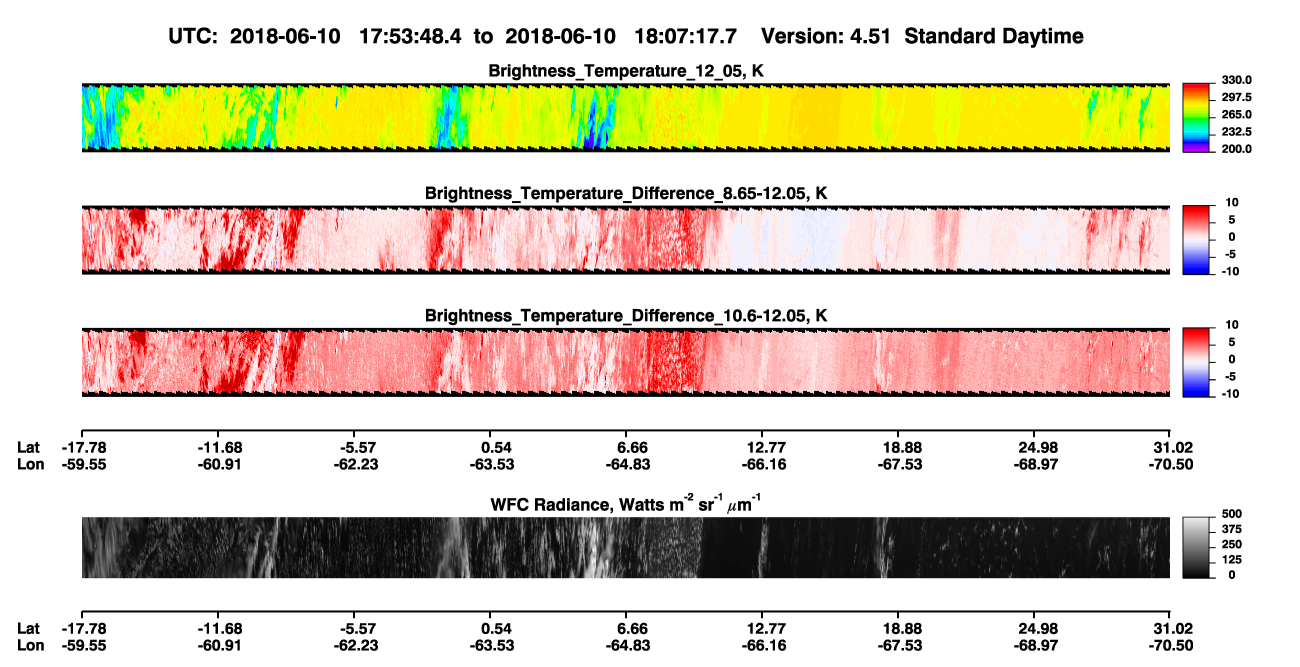Click the 'Brightness_Temperature_12_05, K' panel title

click(x=626, y=70)
